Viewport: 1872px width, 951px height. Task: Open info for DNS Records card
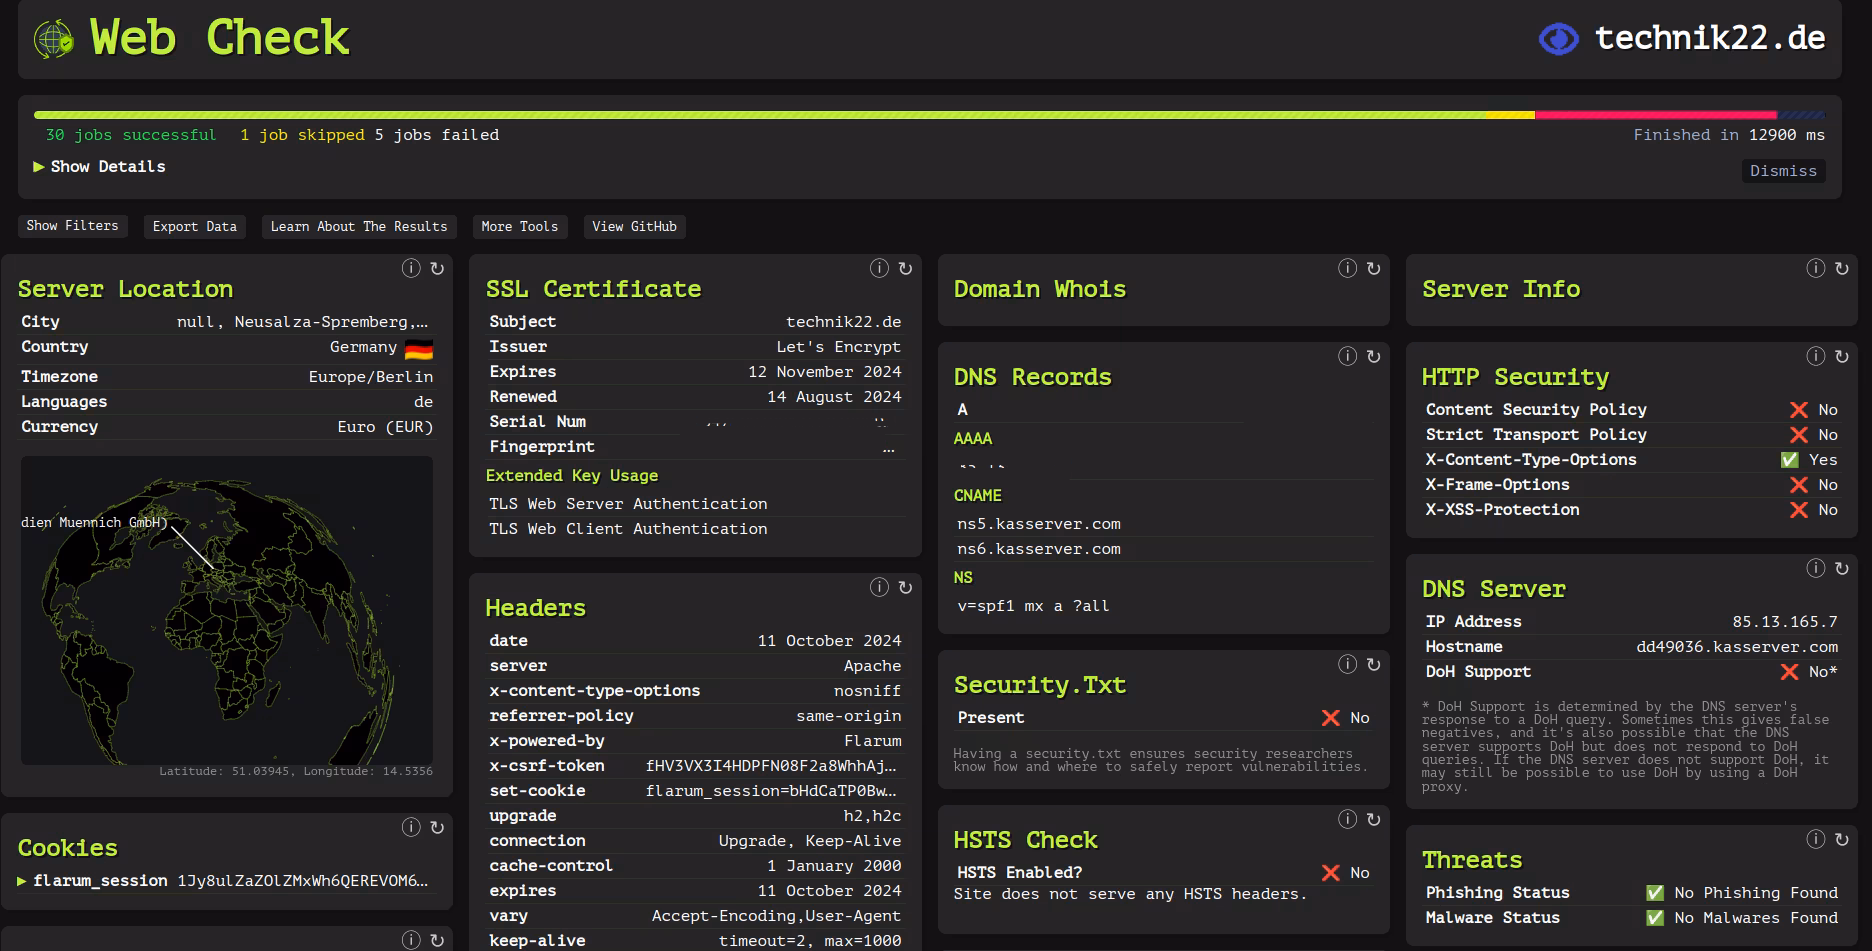click(1347, 356)
